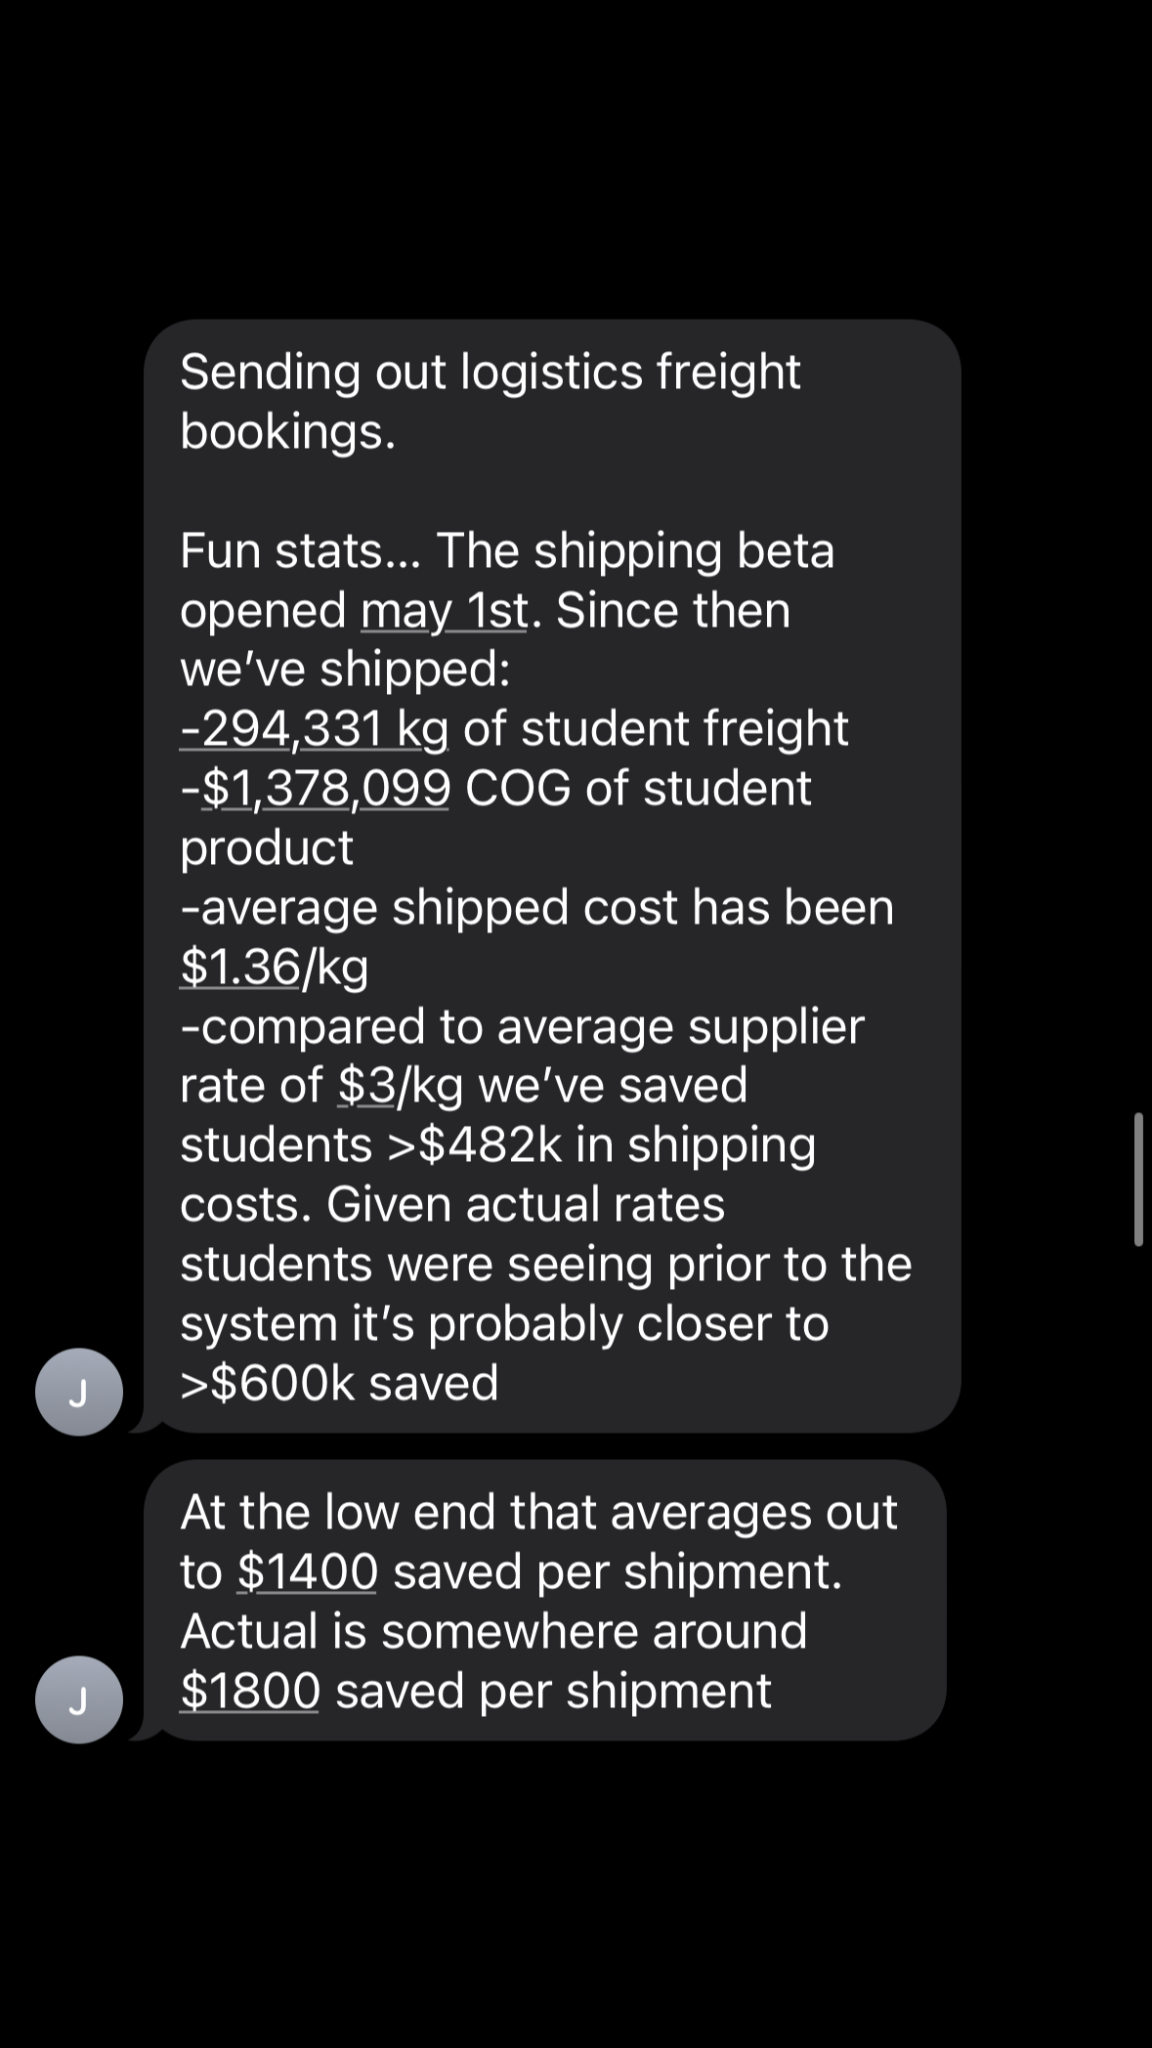The height and width of the screenshot is (2048, 1152).
Task: Click the "At the low end that averages out" line
Action: [538, 1512]
